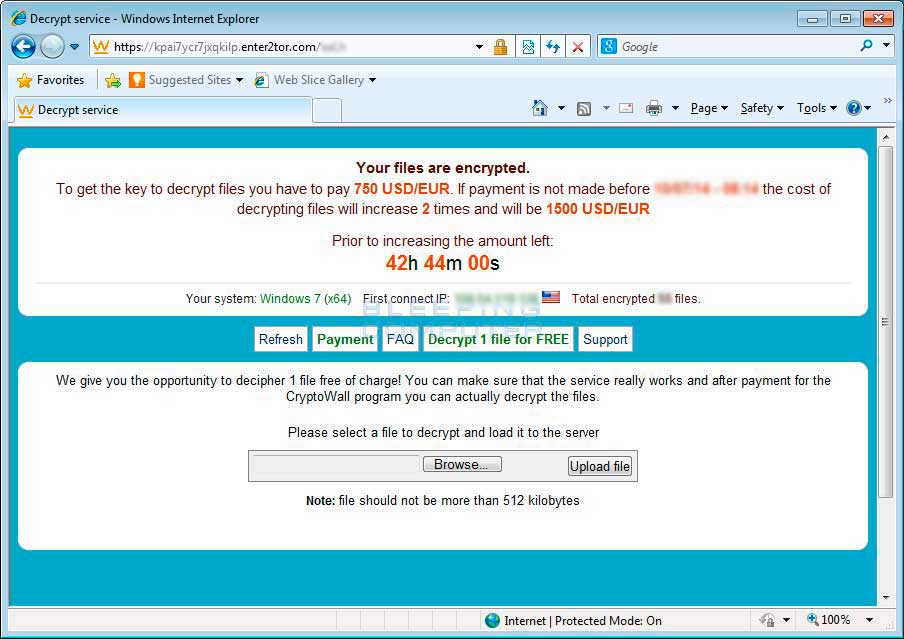The height and width of the screenshot is (639, 904).
Task: Open the Safety menu
Action: pos(761,108)
